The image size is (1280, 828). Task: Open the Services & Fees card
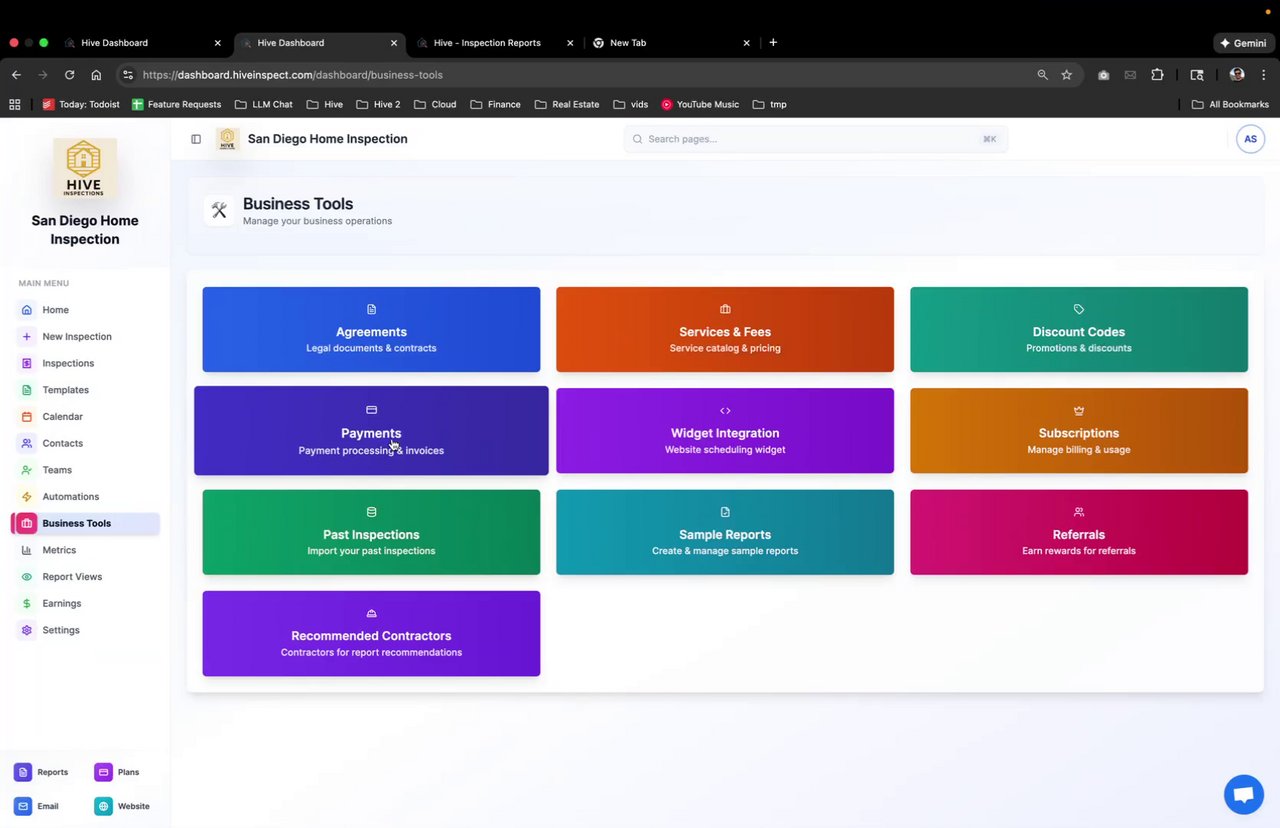[725, 329]
